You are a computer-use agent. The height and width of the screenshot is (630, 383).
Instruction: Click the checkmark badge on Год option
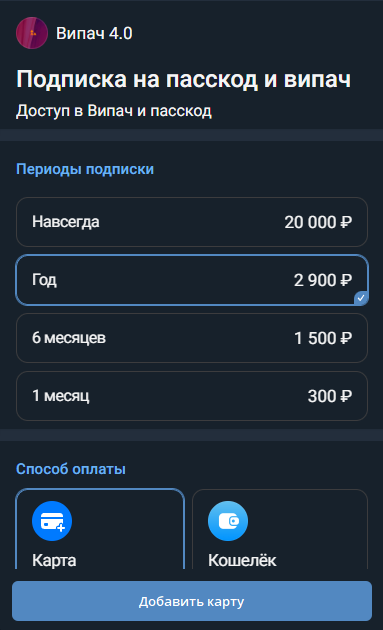tap(361, 298)
